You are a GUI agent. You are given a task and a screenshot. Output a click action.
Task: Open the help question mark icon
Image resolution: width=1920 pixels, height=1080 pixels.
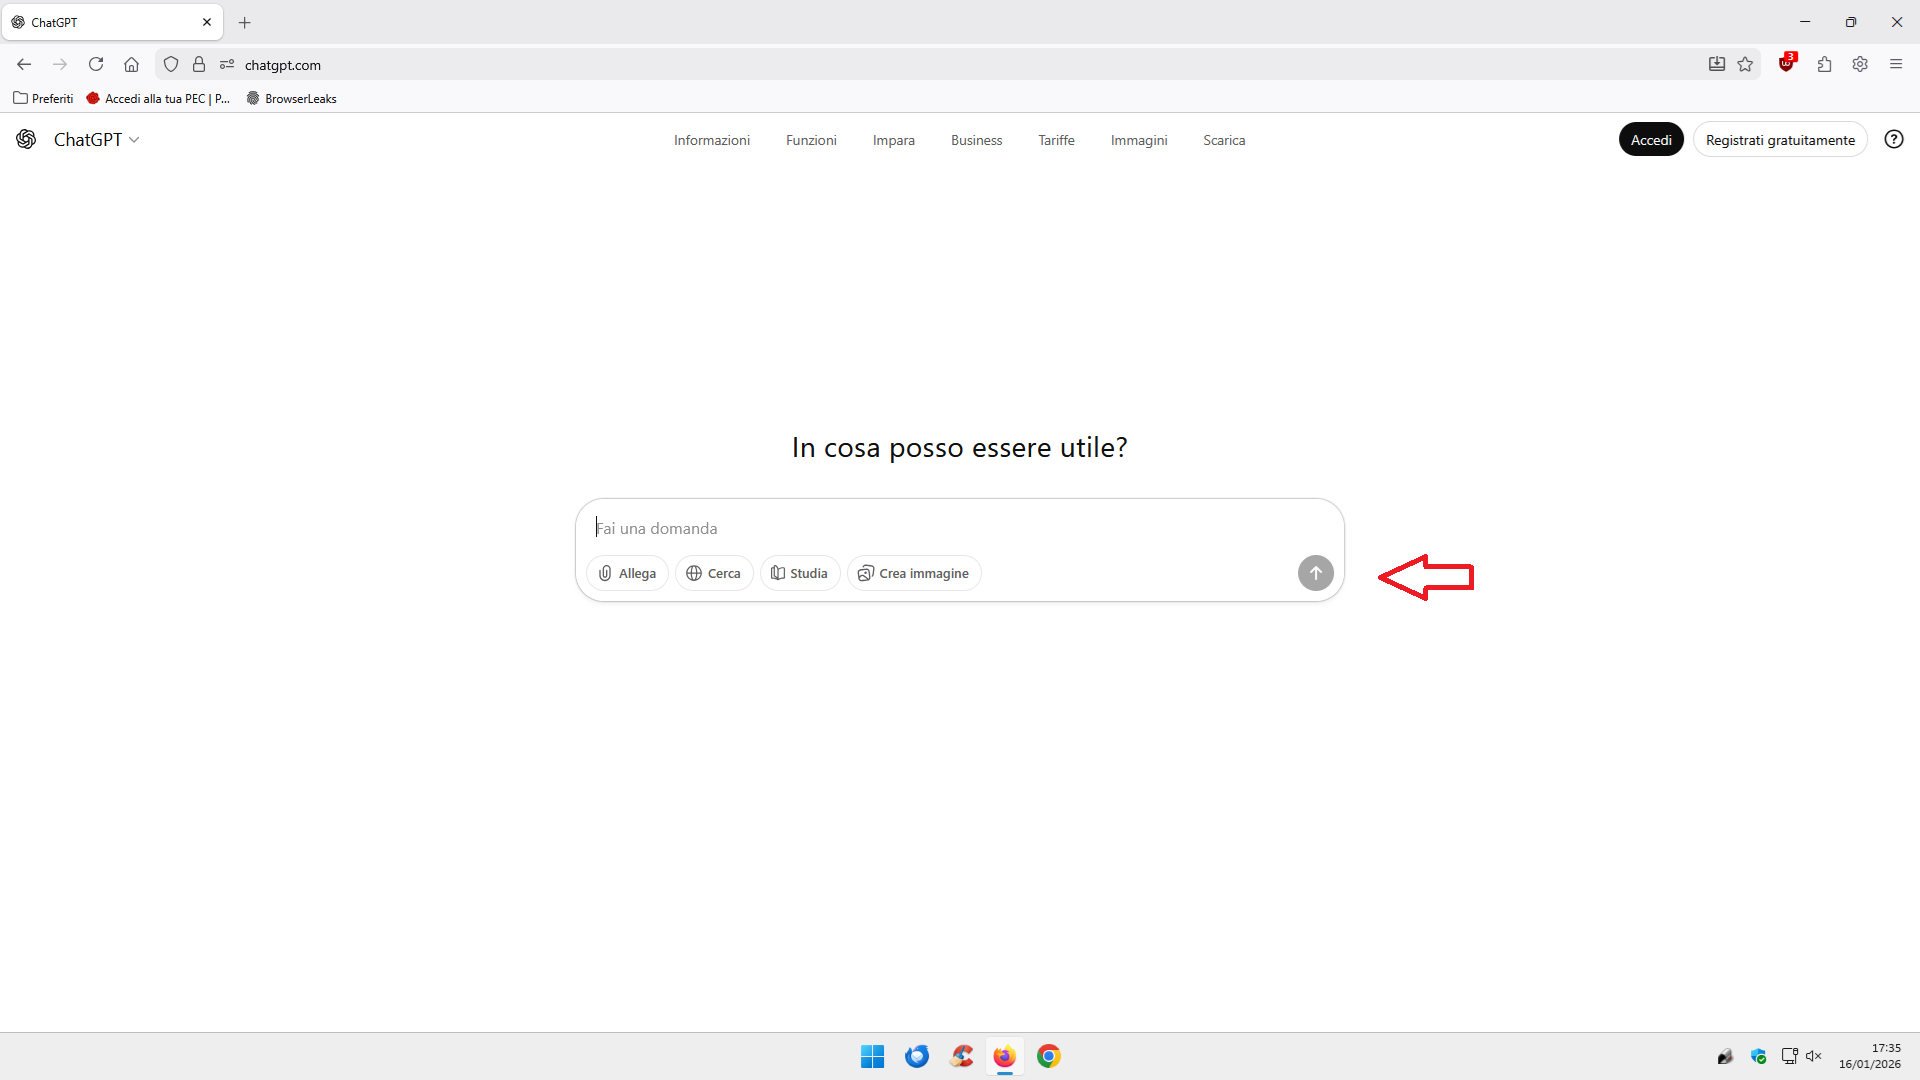1893,140
